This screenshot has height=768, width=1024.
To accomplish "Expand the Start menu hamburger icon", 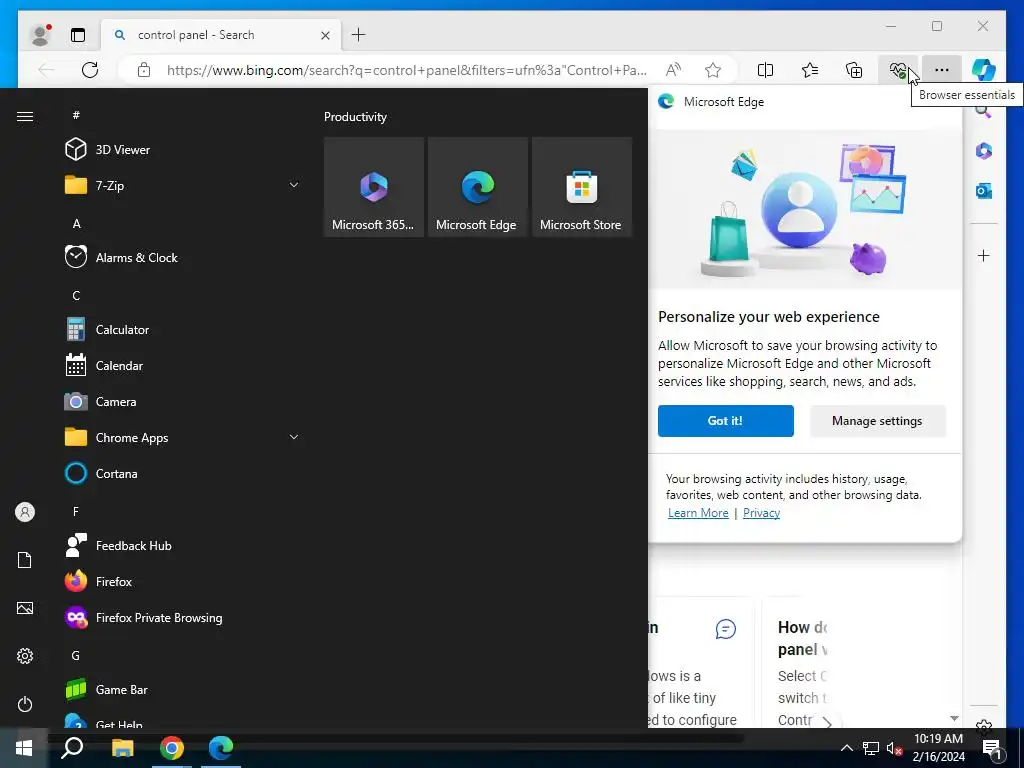I will (x=25, y=116).
